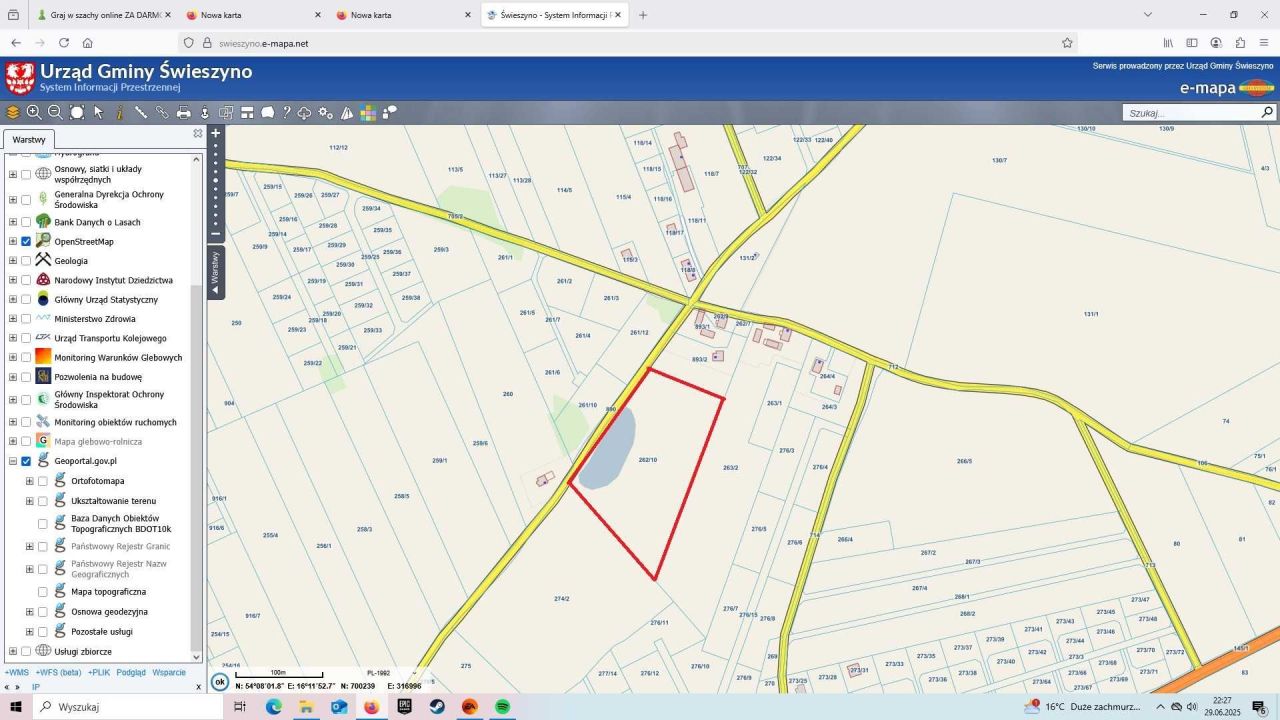
Task: Click the +PLIK link
Action: 99,673
